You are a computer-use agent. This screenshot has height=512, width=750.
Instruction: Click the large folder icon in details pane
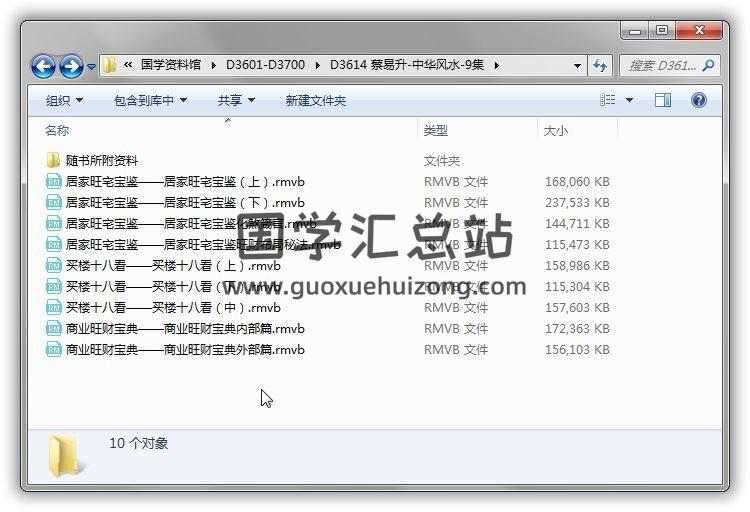point(66,456)
